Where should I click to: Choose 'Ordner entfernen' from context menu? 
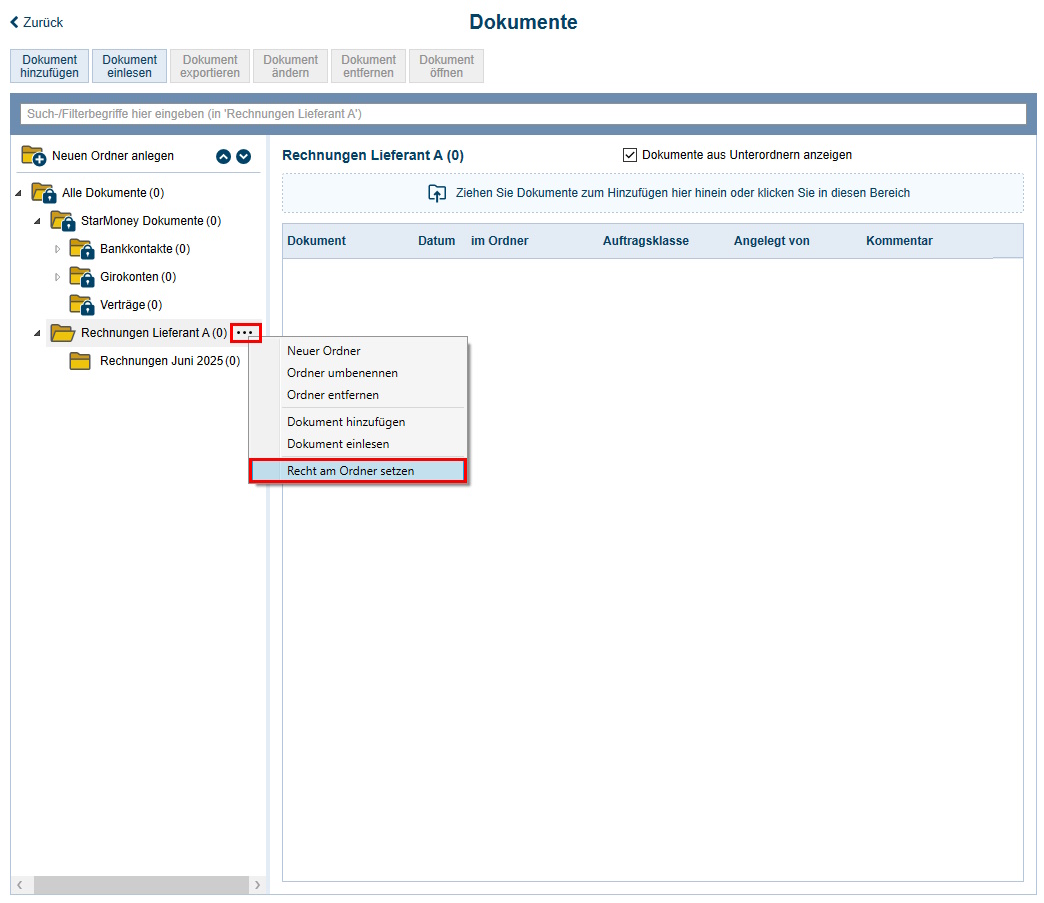[x=332, y=395]
